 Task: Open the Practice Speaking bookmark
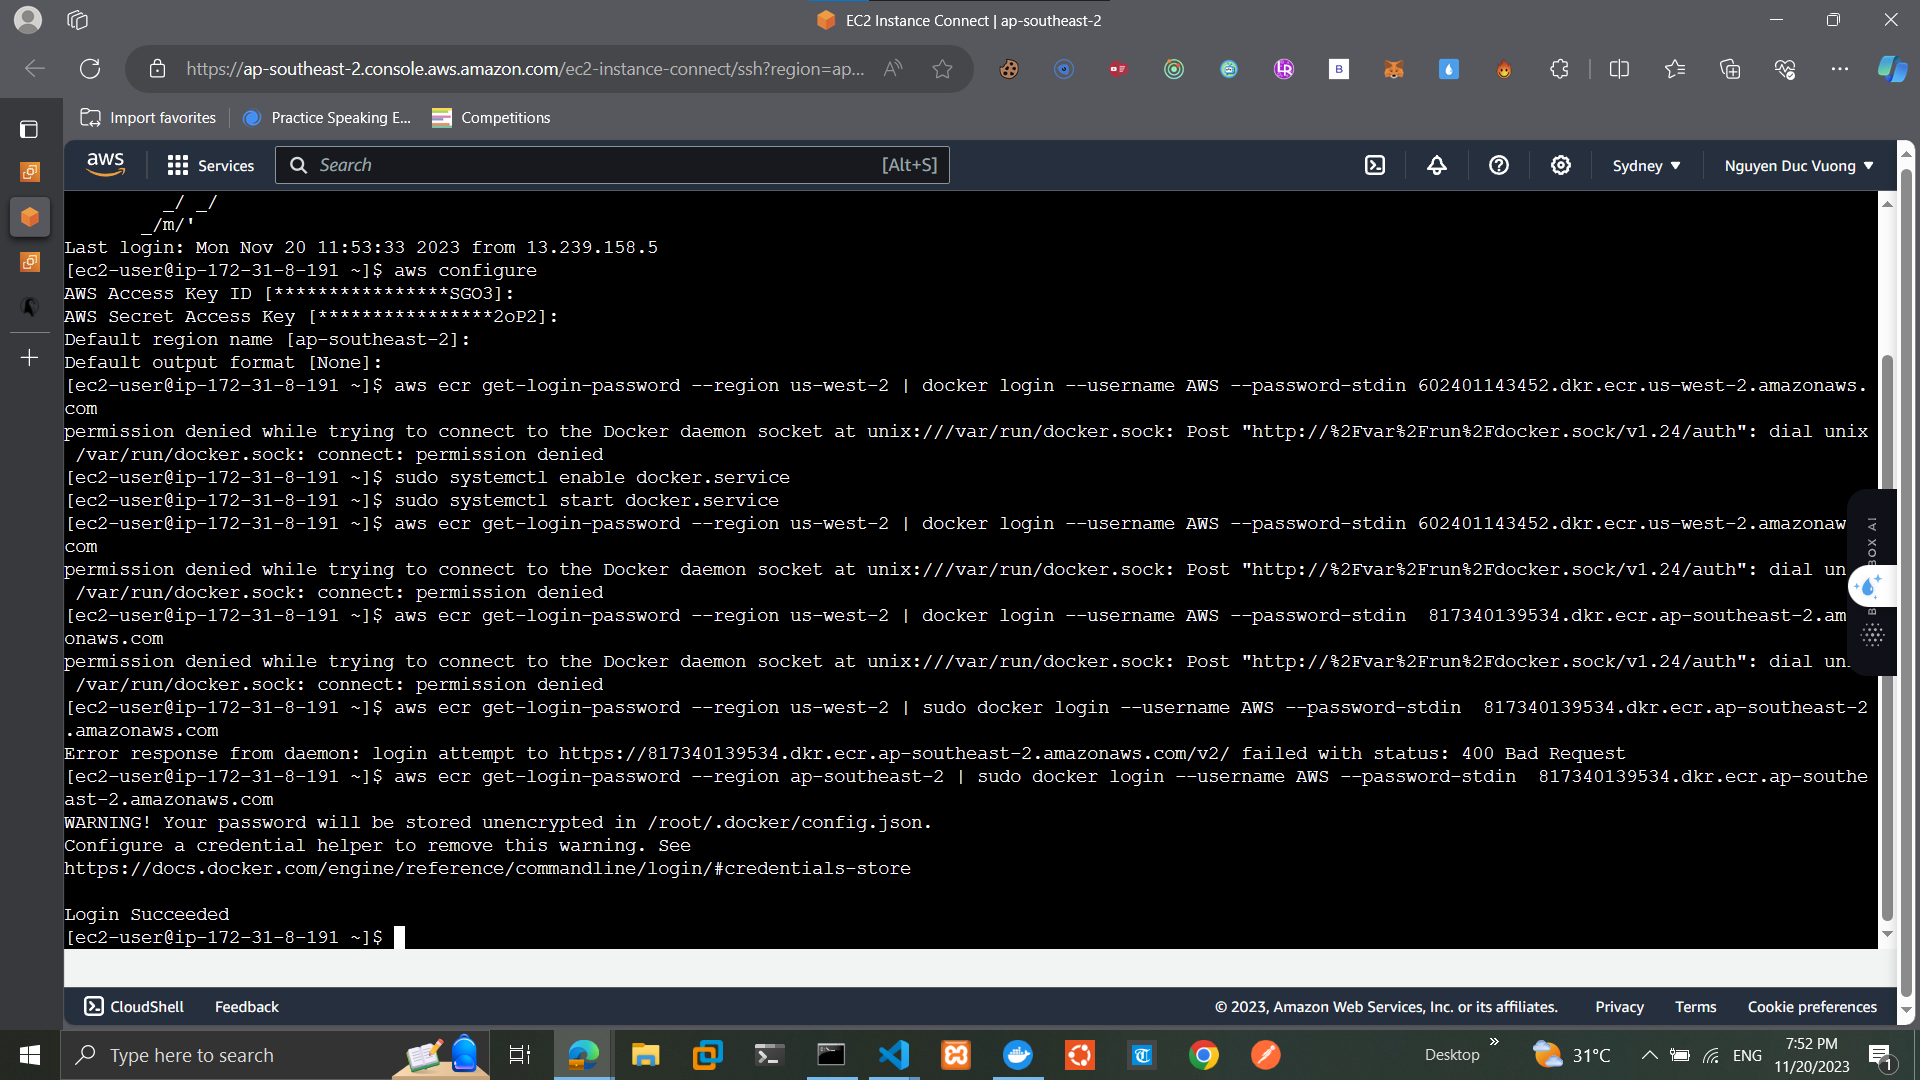point(327,118)
